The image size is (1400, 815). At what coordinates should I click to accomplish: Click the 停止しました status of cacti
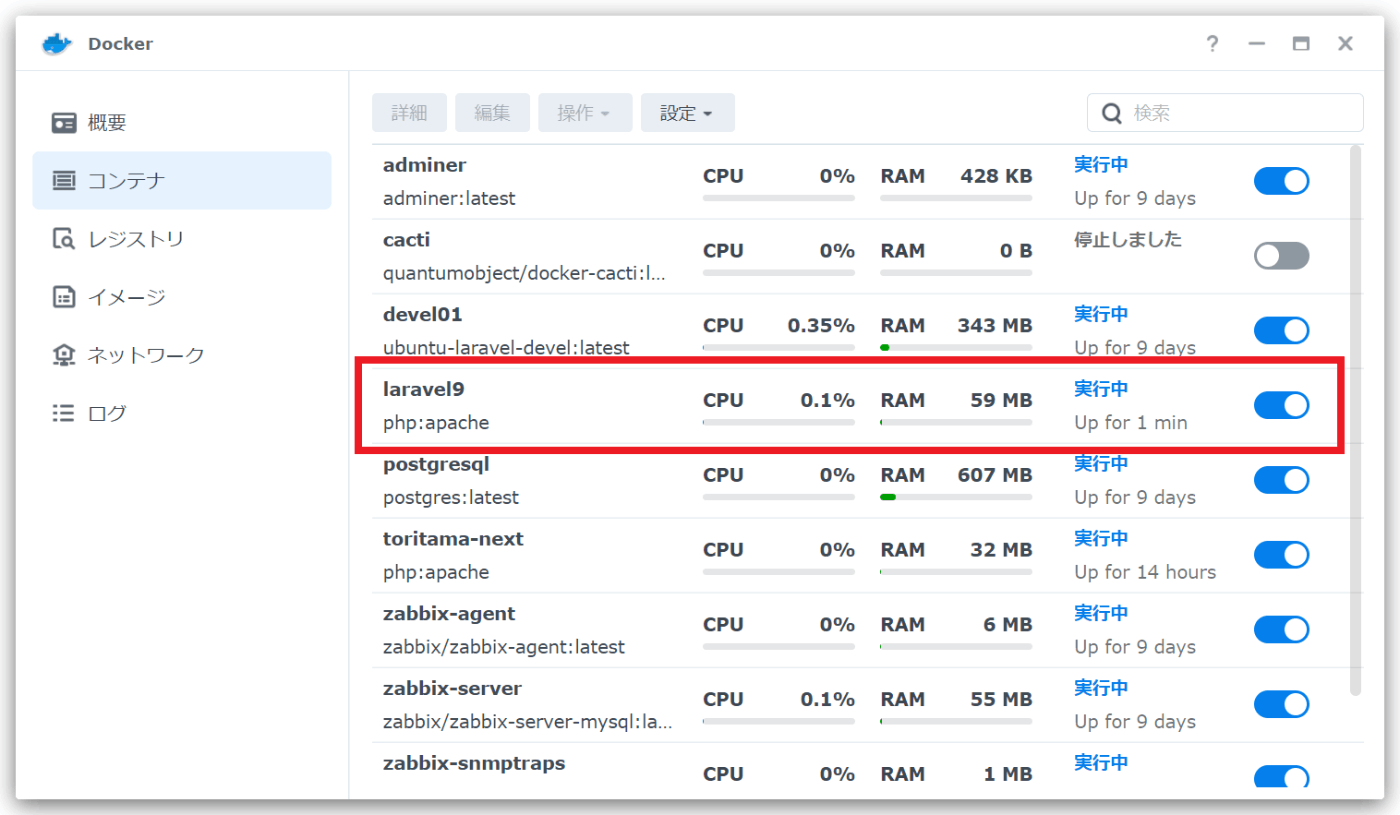point(1128,240)
